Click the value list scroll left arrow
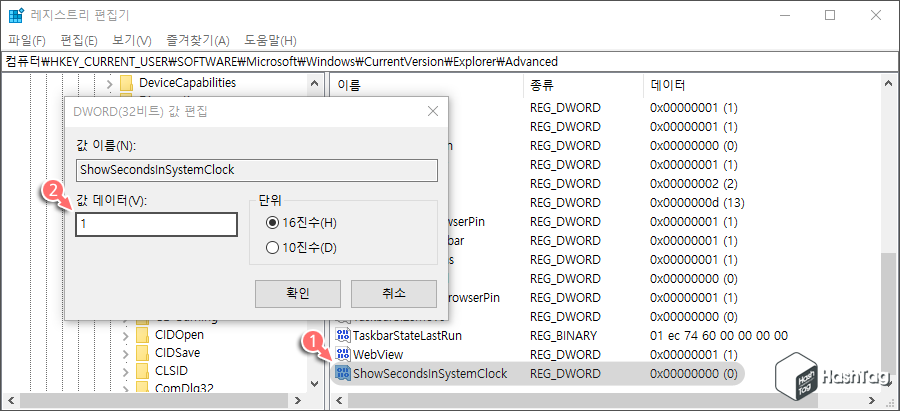The height and width of the screenshot is (411, 900). point(338,400)
